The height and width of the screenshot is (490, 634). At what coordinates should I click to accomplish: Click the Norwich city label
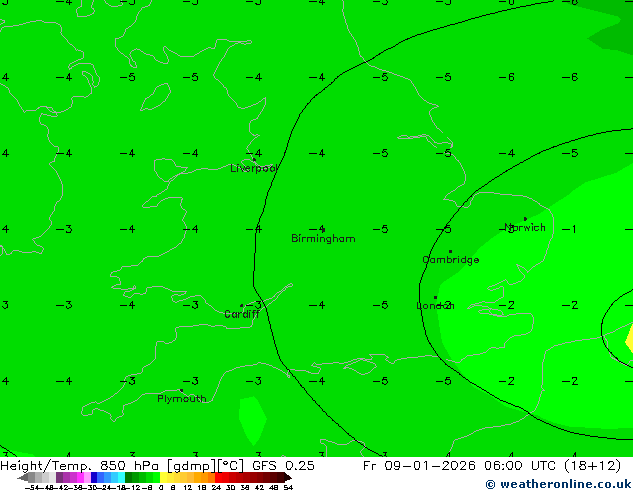tap(525, 228)
